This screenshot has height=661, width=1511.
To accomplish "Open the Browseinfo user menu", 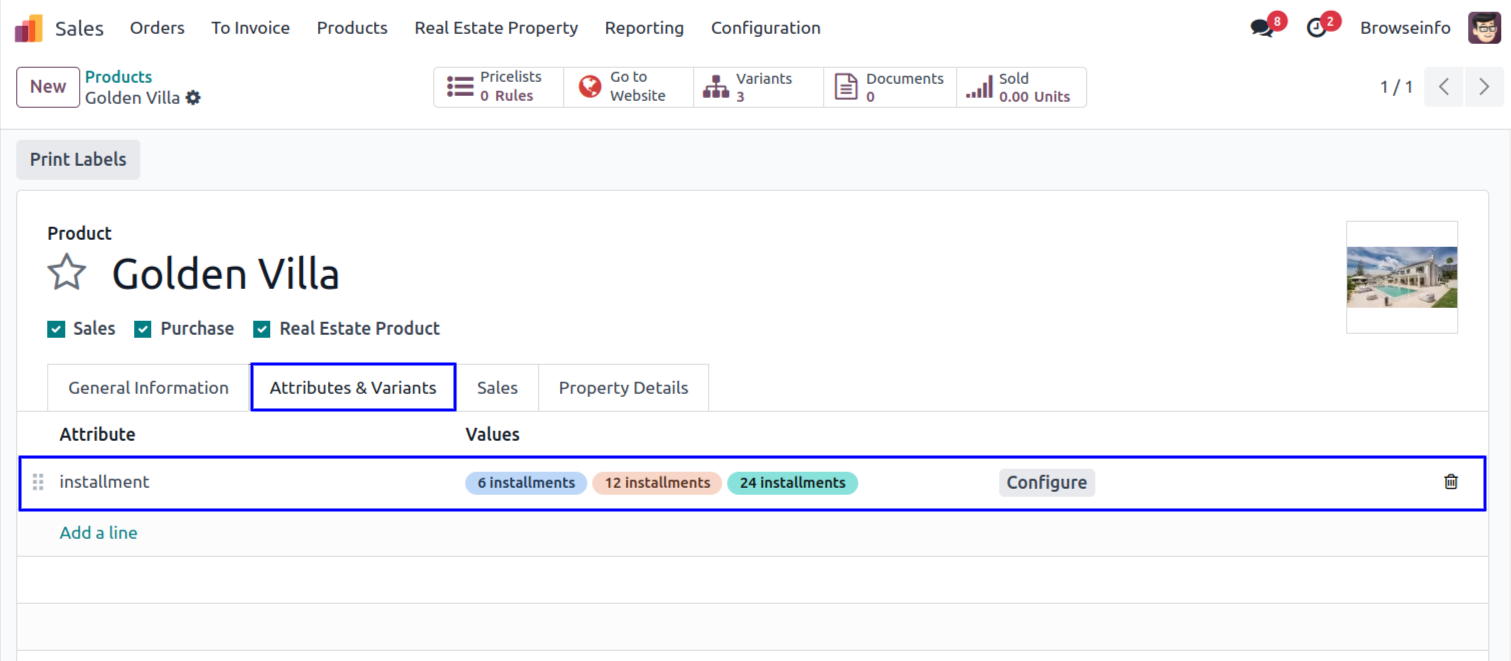I will 1405,28.
